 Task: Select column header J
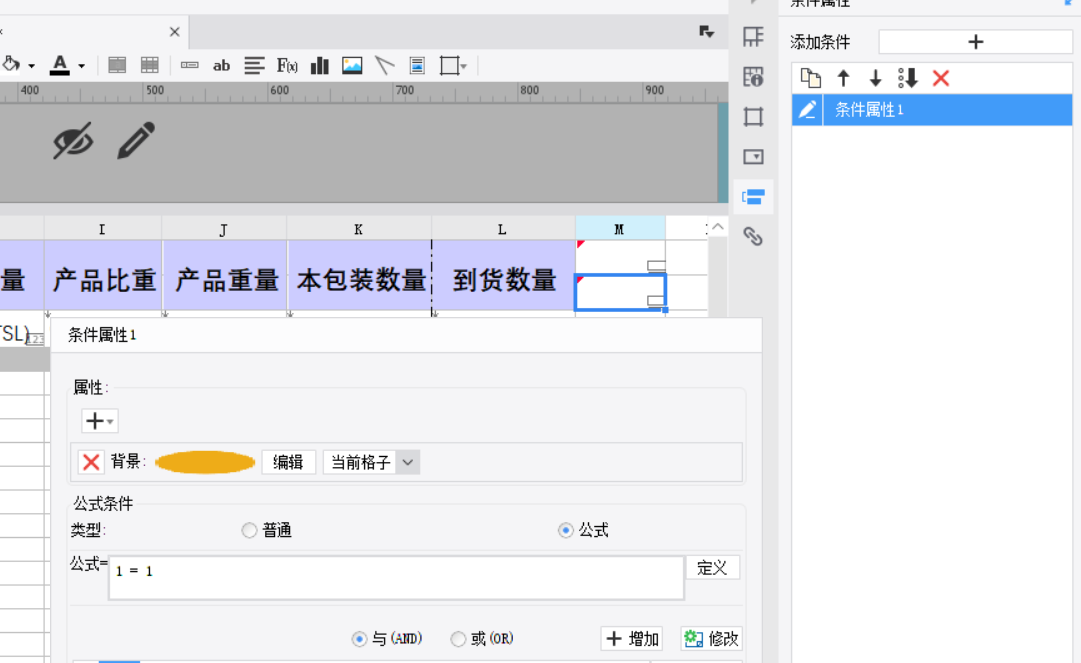click(224, 229)
